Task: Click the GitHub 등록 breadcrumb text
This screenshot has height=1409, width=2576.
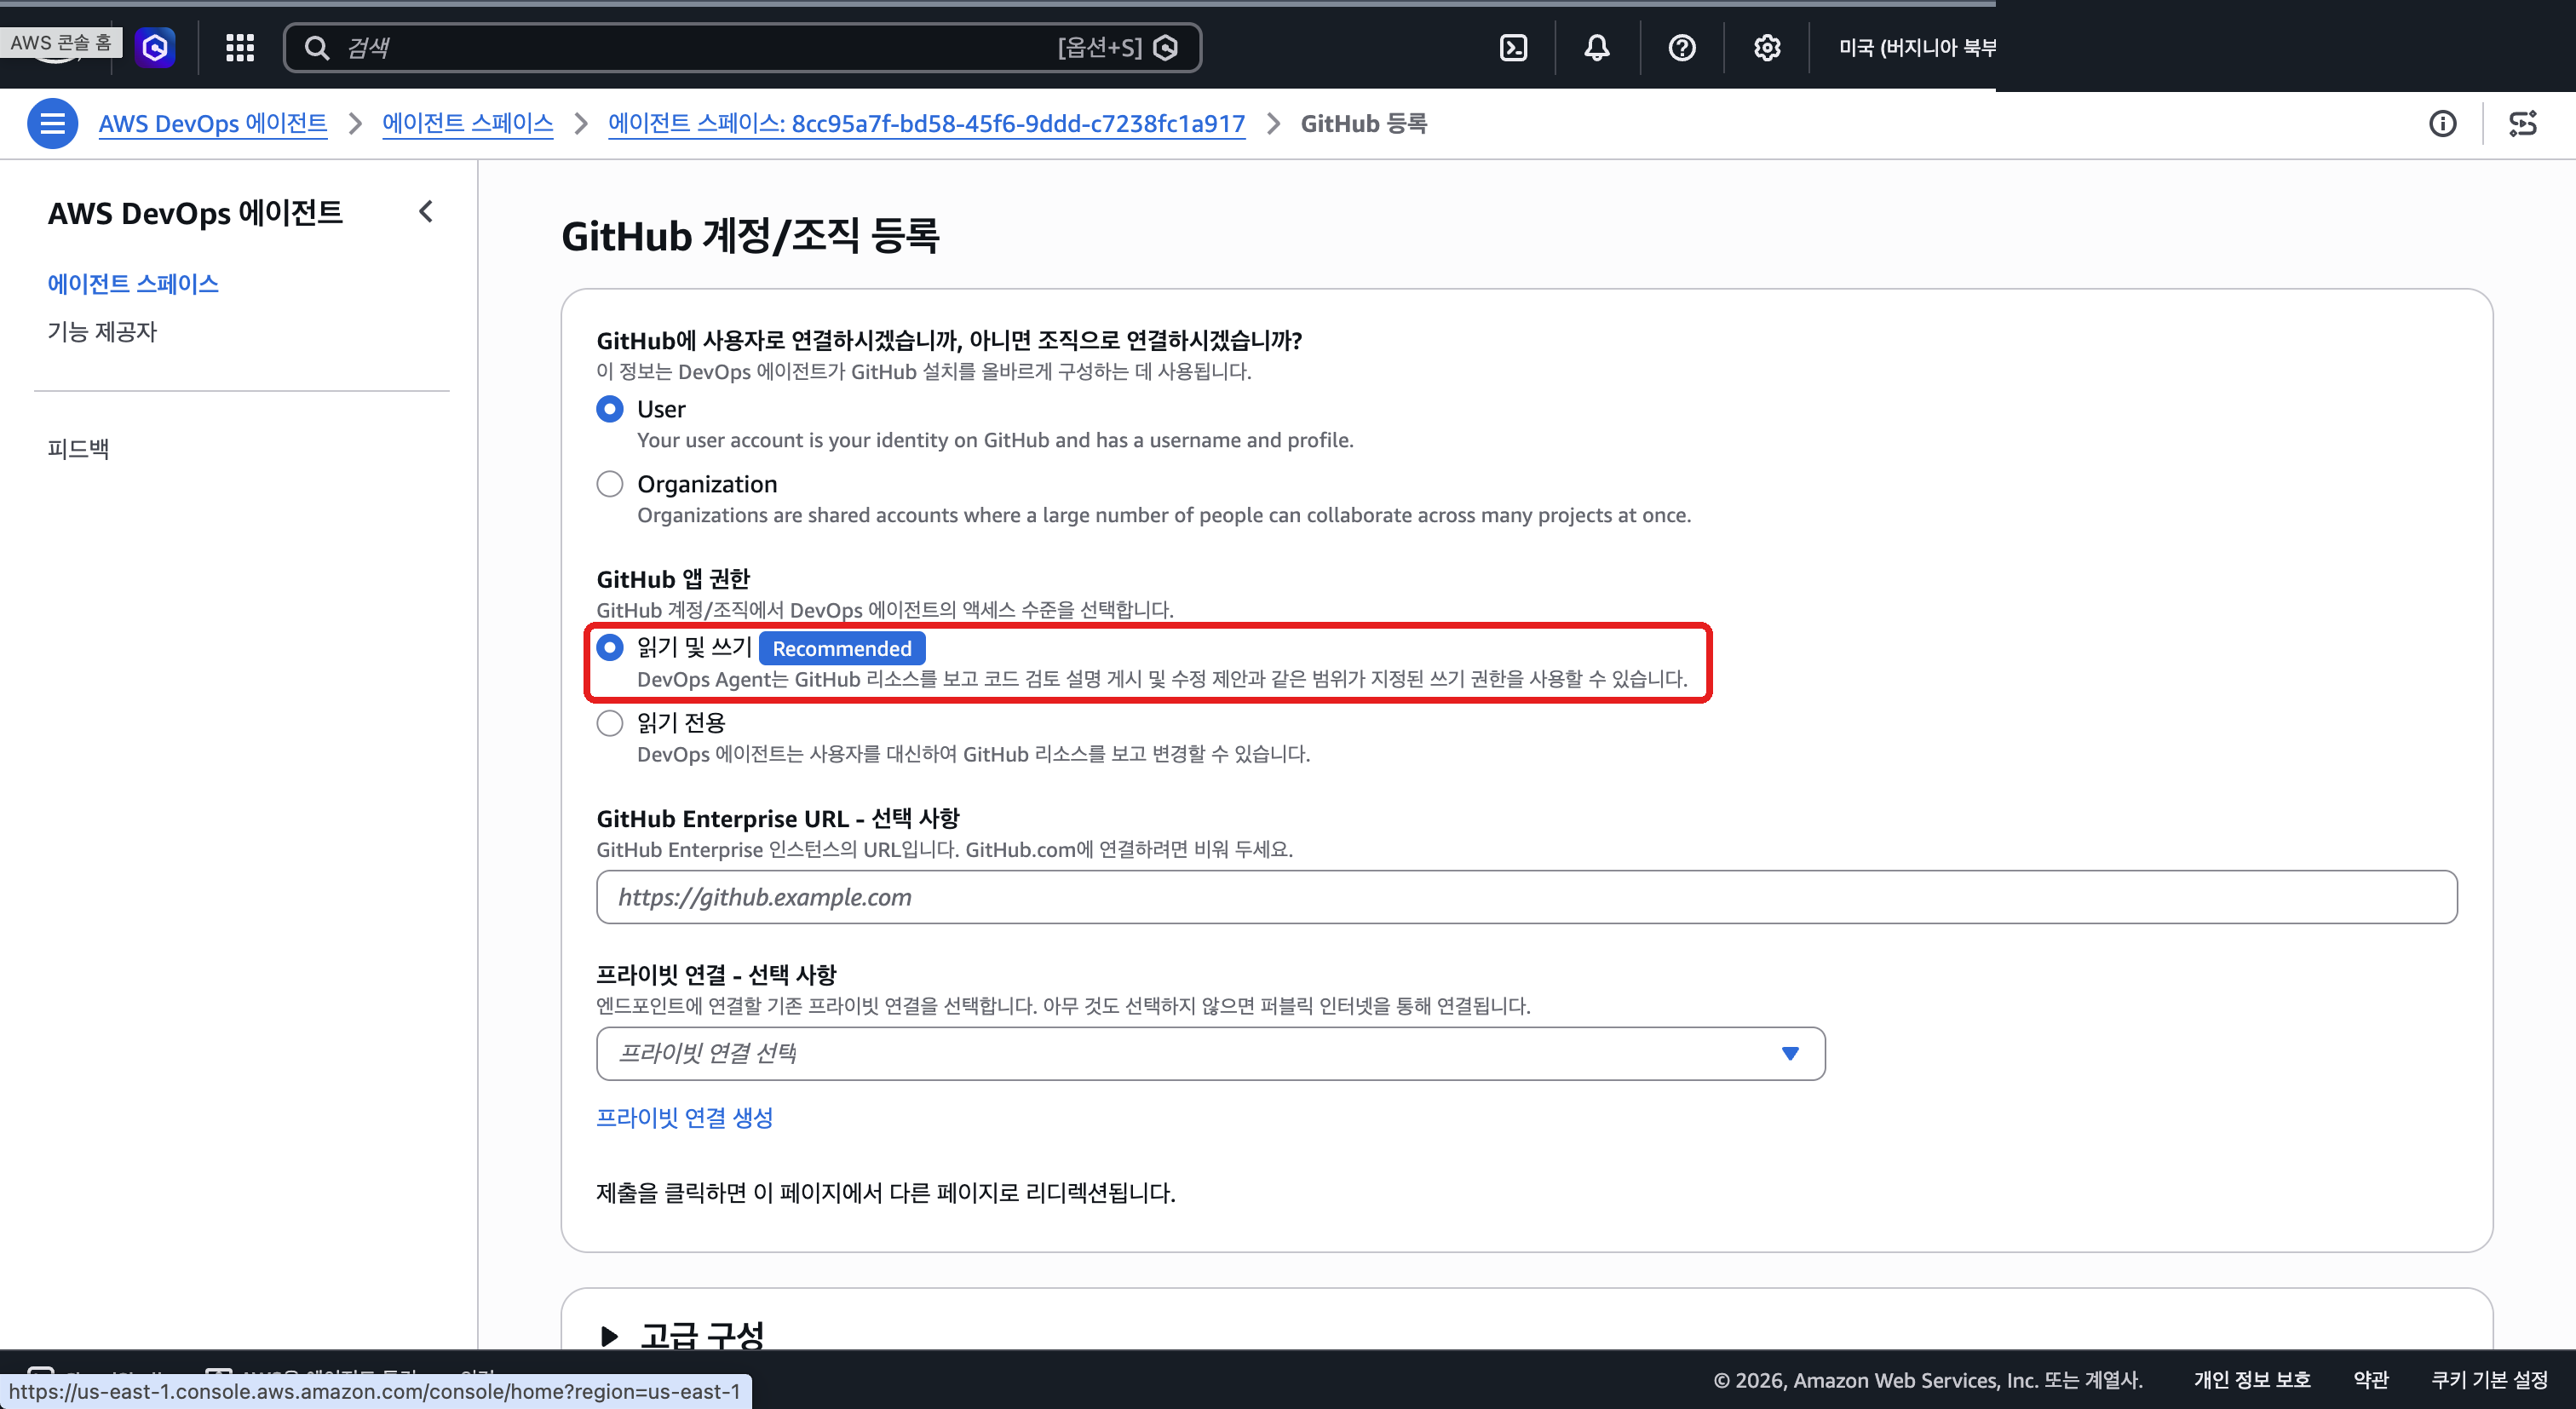Action: 1364,124
